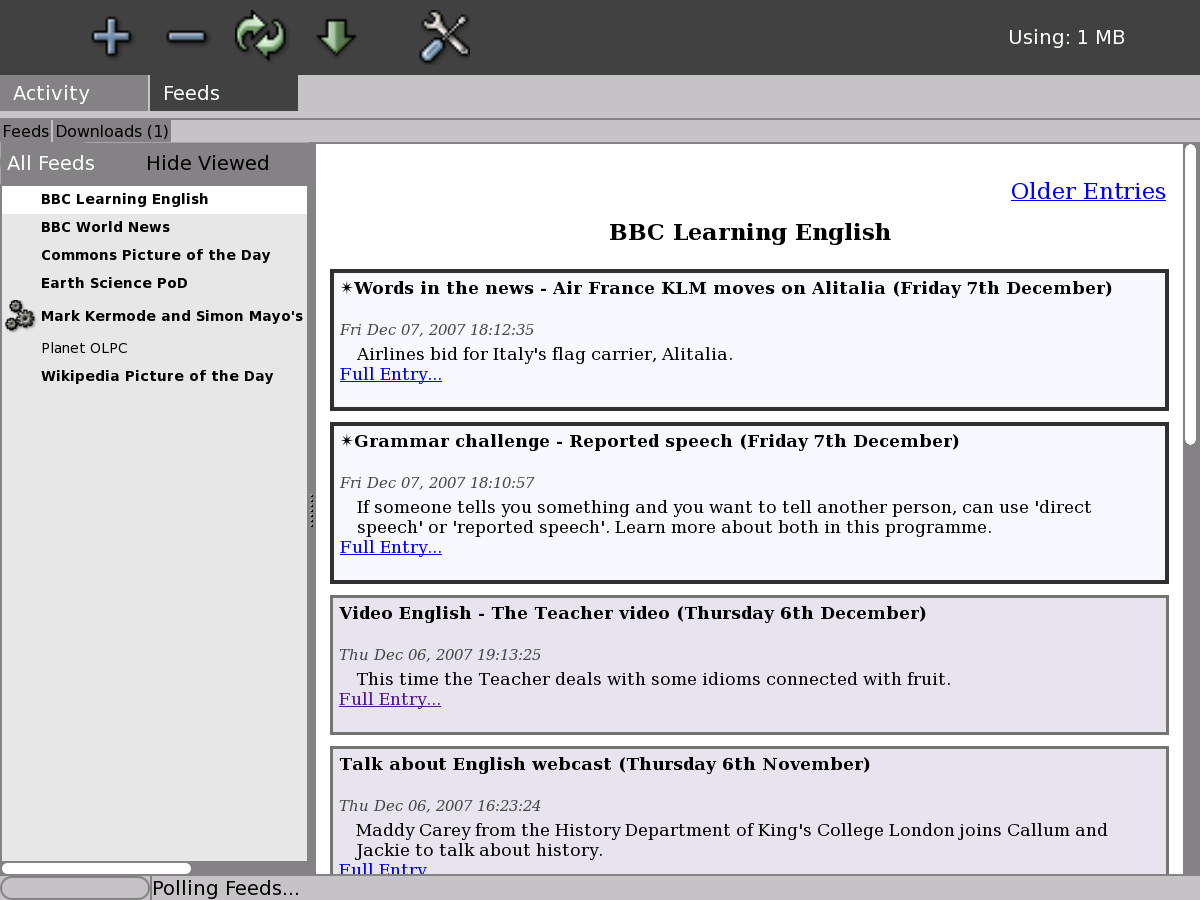
Task: Show All Feeds
Action: coord(51,163)
